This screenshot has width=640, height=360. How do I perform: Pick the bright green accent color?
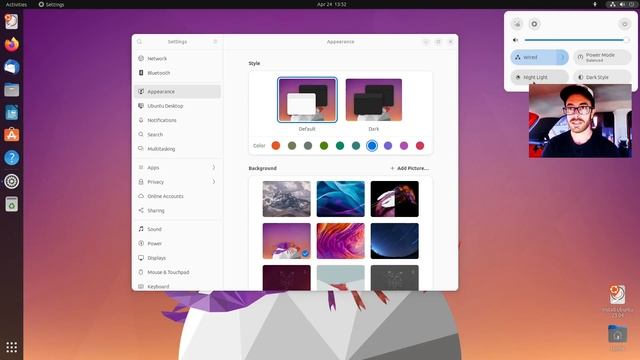click(324, 145)
